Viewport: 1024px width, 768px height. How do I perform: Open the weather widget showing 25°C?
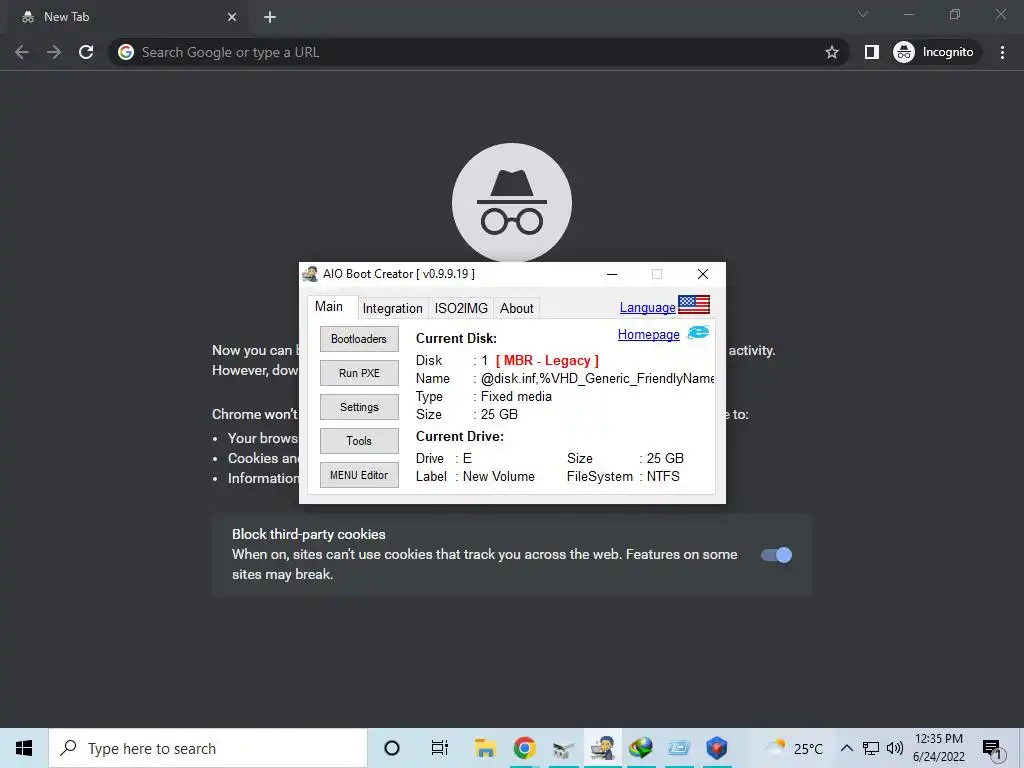click(x=793, y=748)
